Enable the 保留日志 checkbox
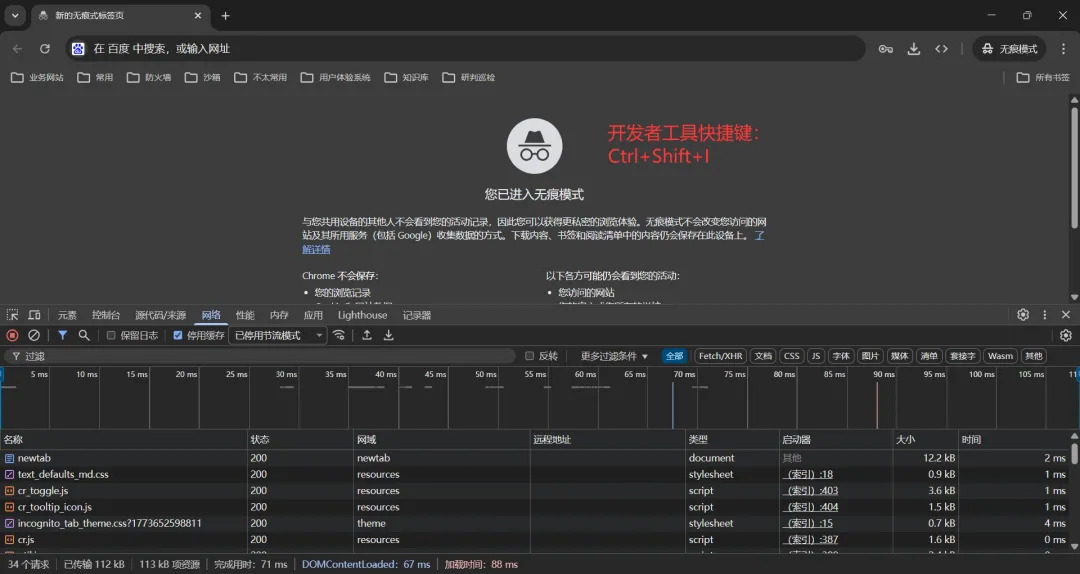The width and height of the screenshot is (1080, 574). [111, 336]
